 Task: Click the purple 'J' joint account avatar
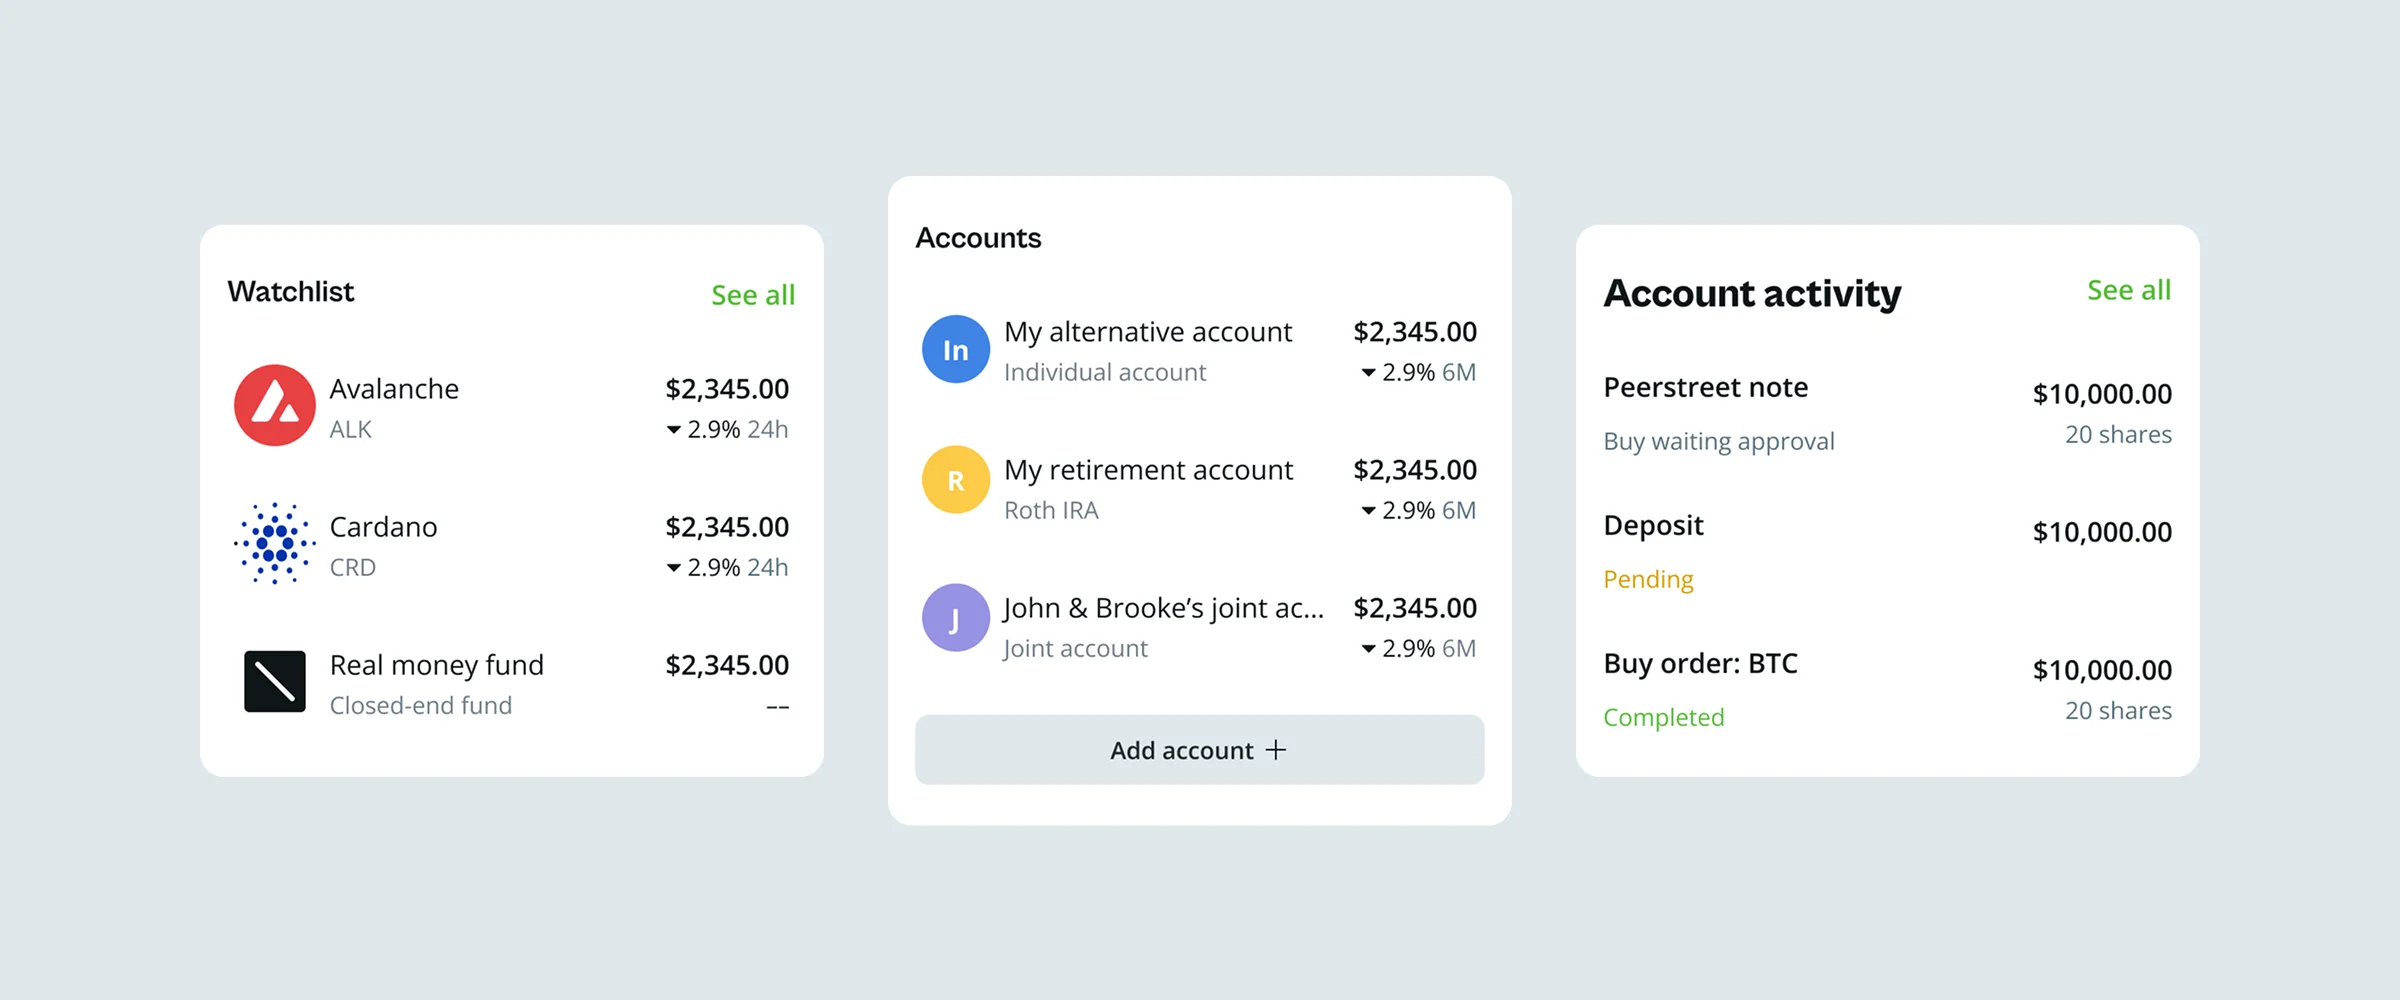click(x=956, y=618)
